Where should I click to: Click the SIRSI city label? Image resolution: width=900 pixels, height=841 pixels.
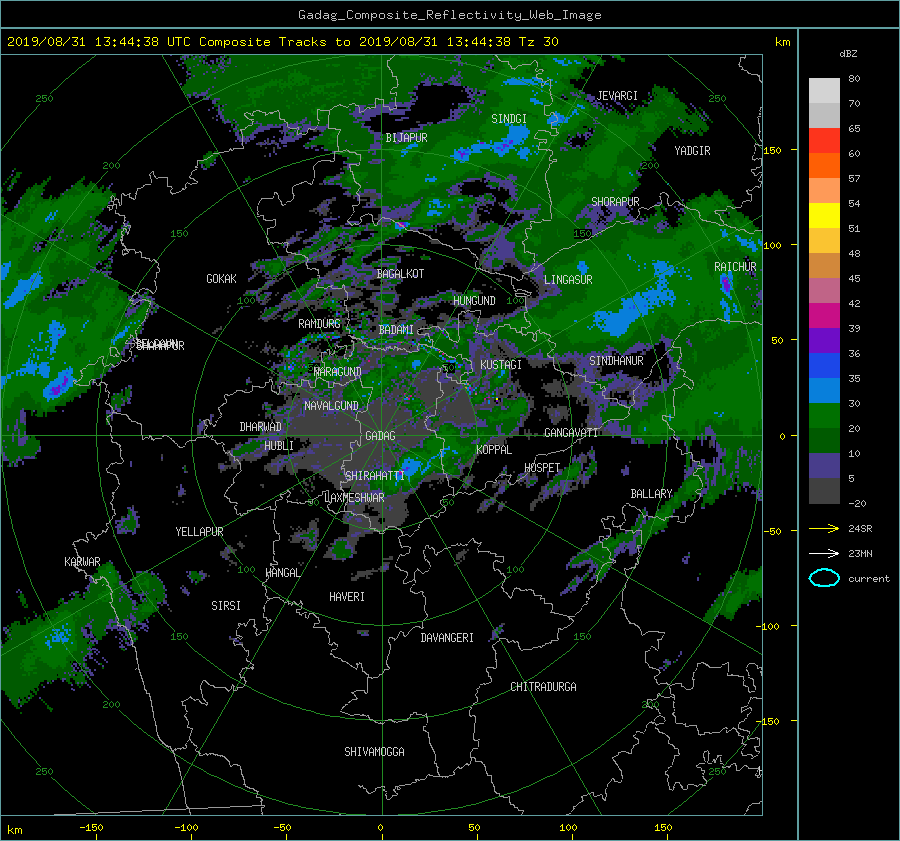[226, 606]
